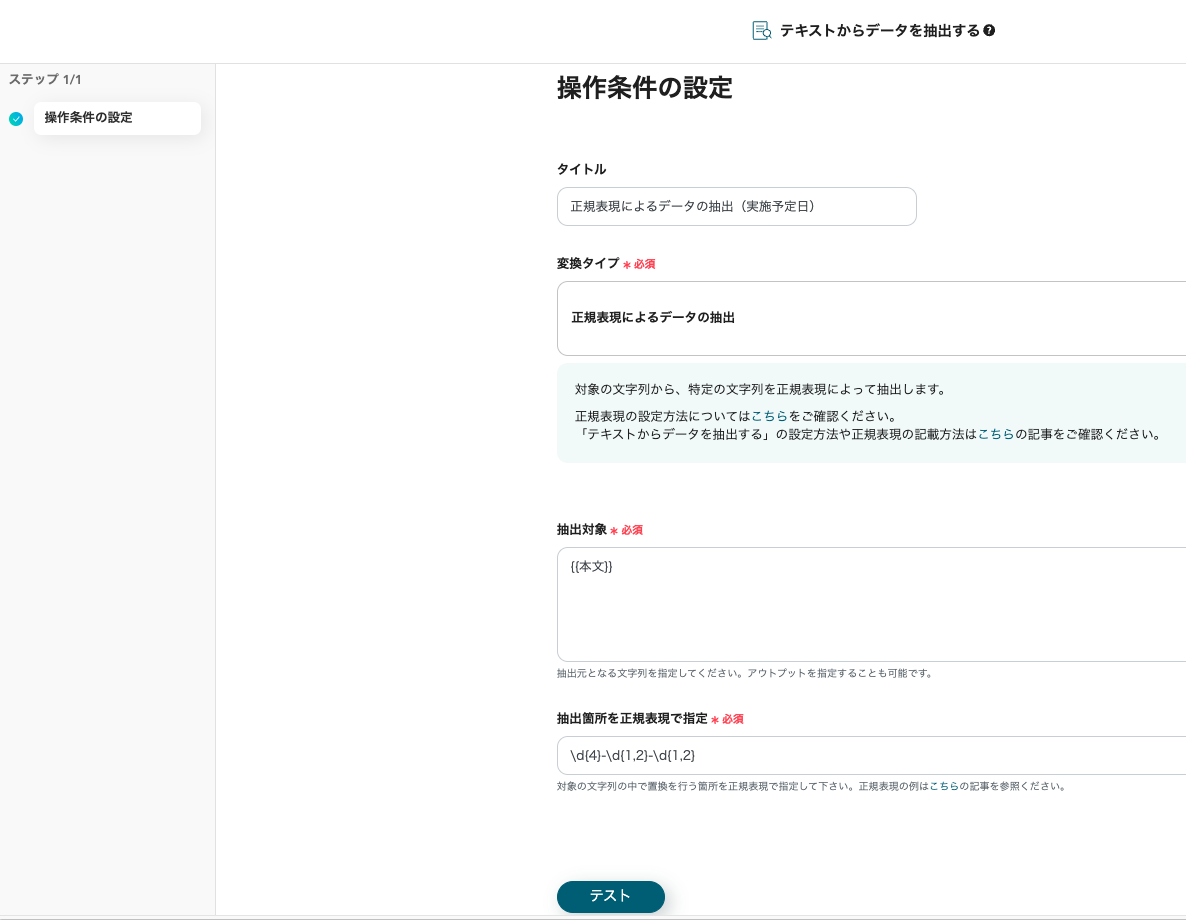The image size is (1186, 920).
Task: Open こちら link for the article on notation
Action: 995,435
